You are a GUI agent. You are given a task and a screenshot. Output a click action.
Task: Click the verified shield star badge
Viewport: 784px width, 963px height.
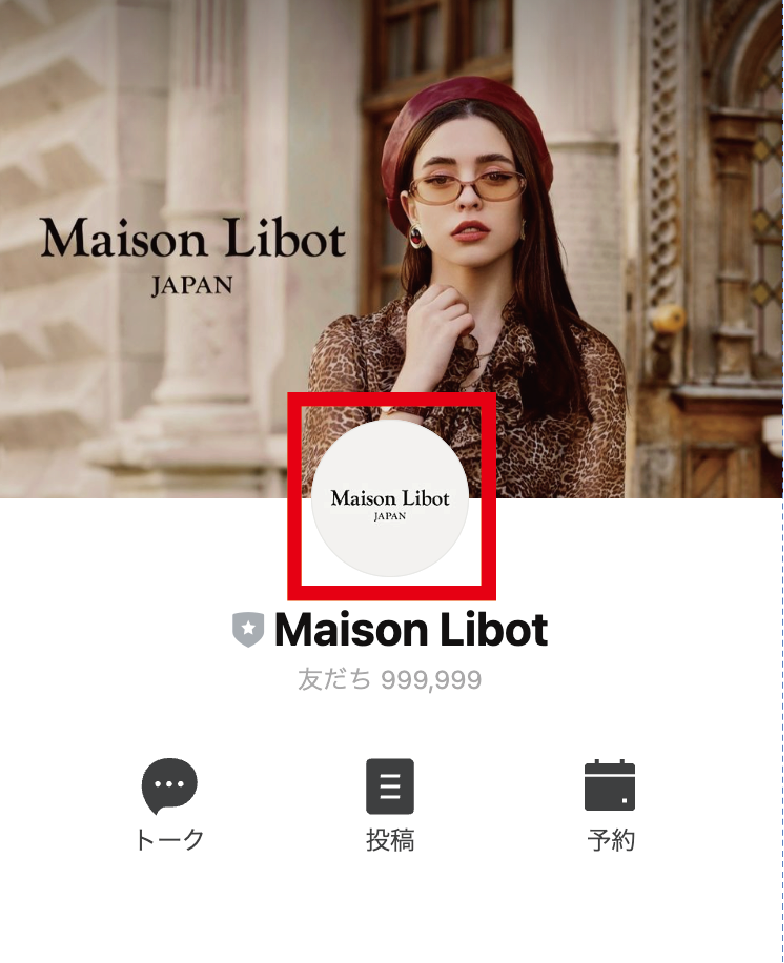pos(248,630)
